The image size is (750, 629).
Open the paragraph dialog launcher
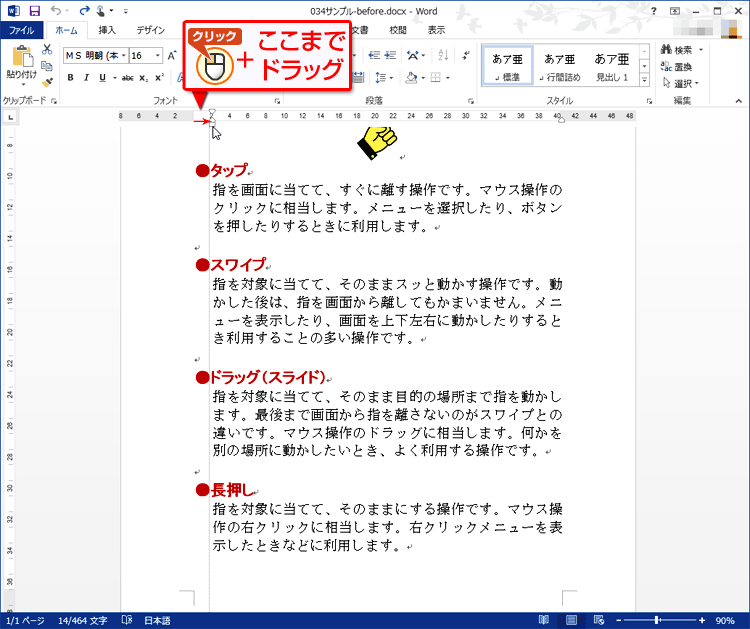point(471,101)
